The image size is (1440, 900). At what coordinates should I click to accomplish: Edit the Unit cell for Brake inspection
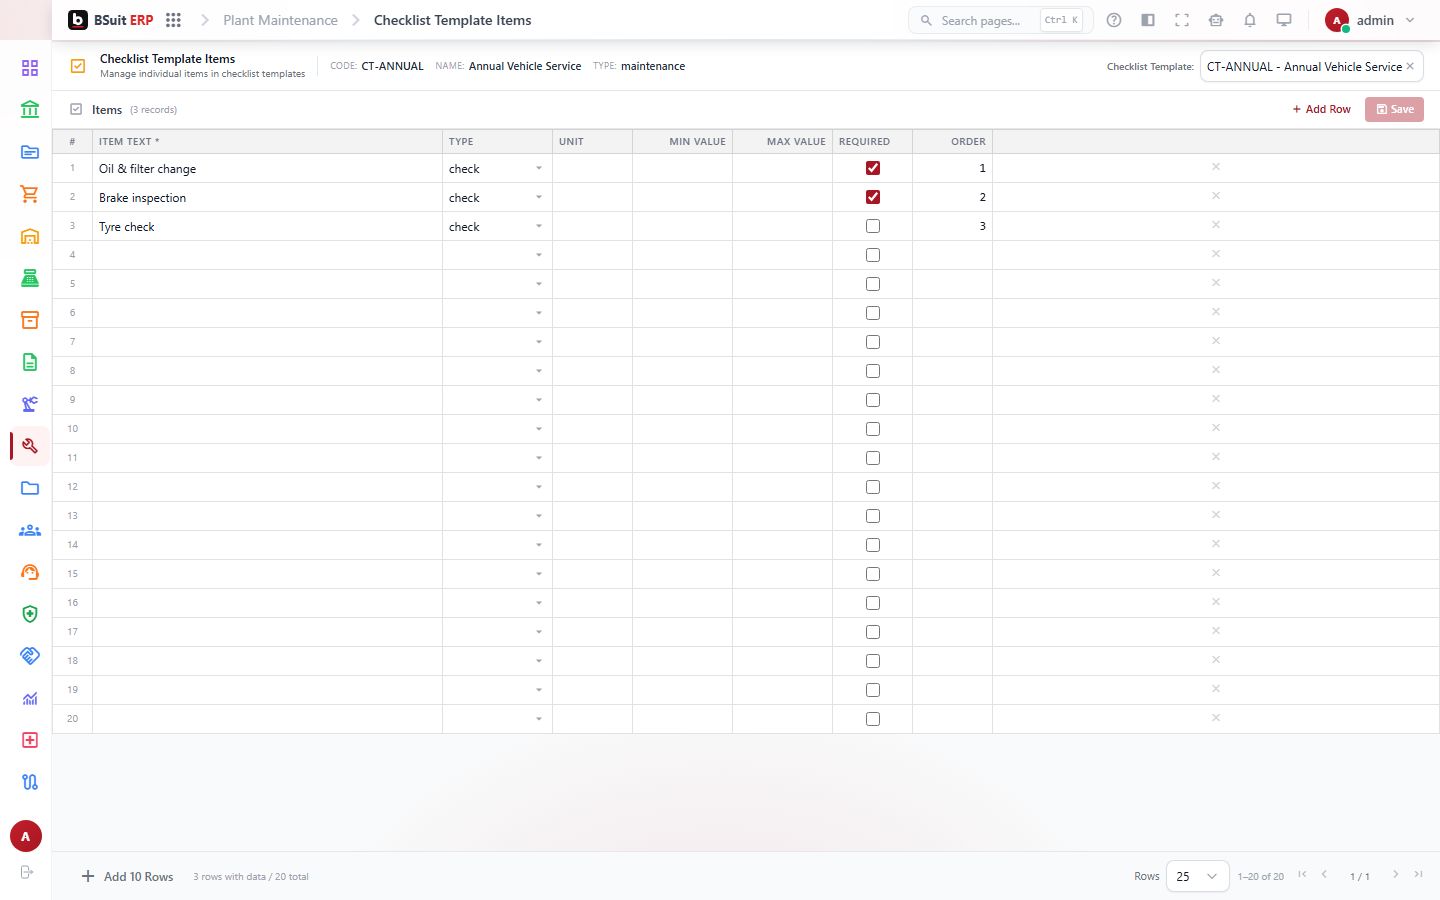click(x=592, y=197)
